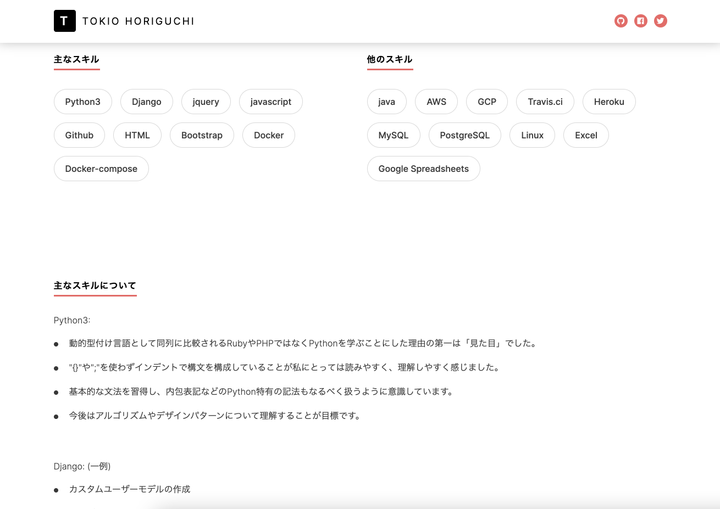720x509 pixels.
Task: Click bullet text starting with 動的型付け言語
Action: (303, 343)
